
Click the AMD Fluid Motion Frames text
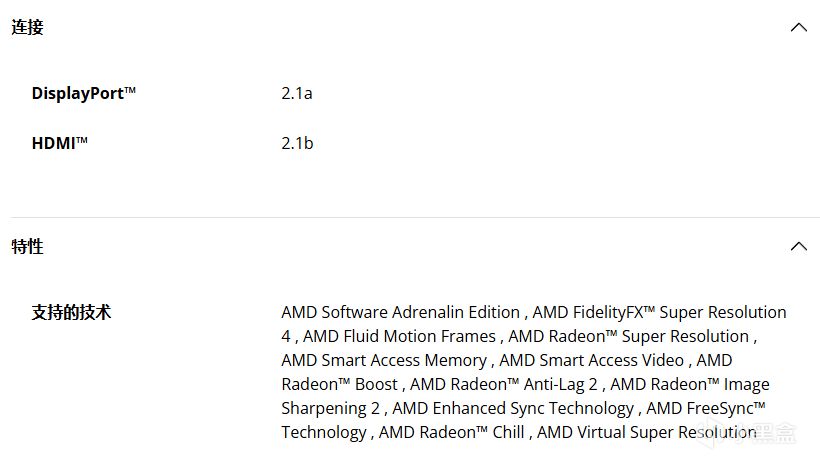click(x=399, y=336)
